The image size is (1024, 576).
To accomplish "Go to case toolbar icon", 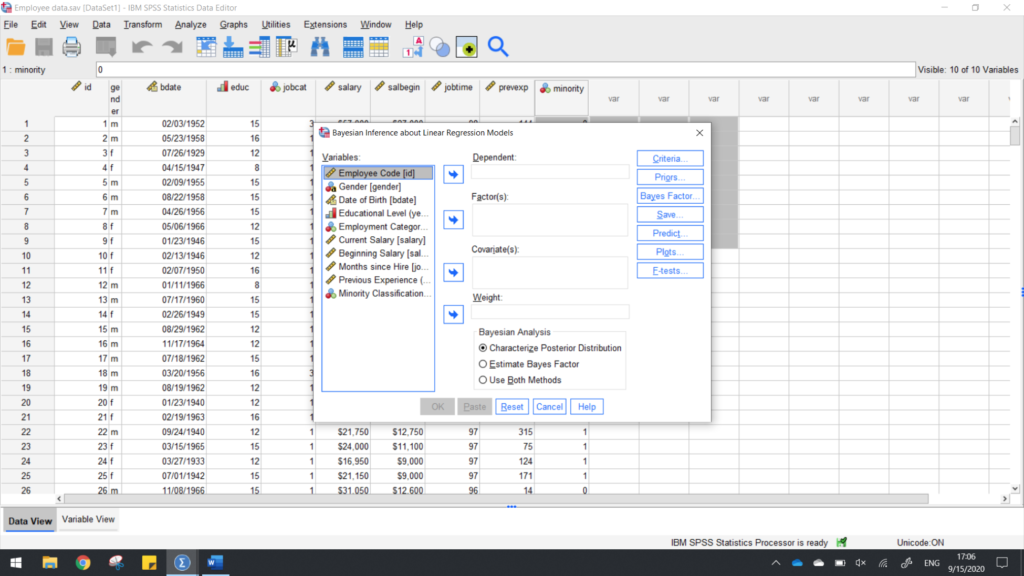I will (x=206, y=47).
